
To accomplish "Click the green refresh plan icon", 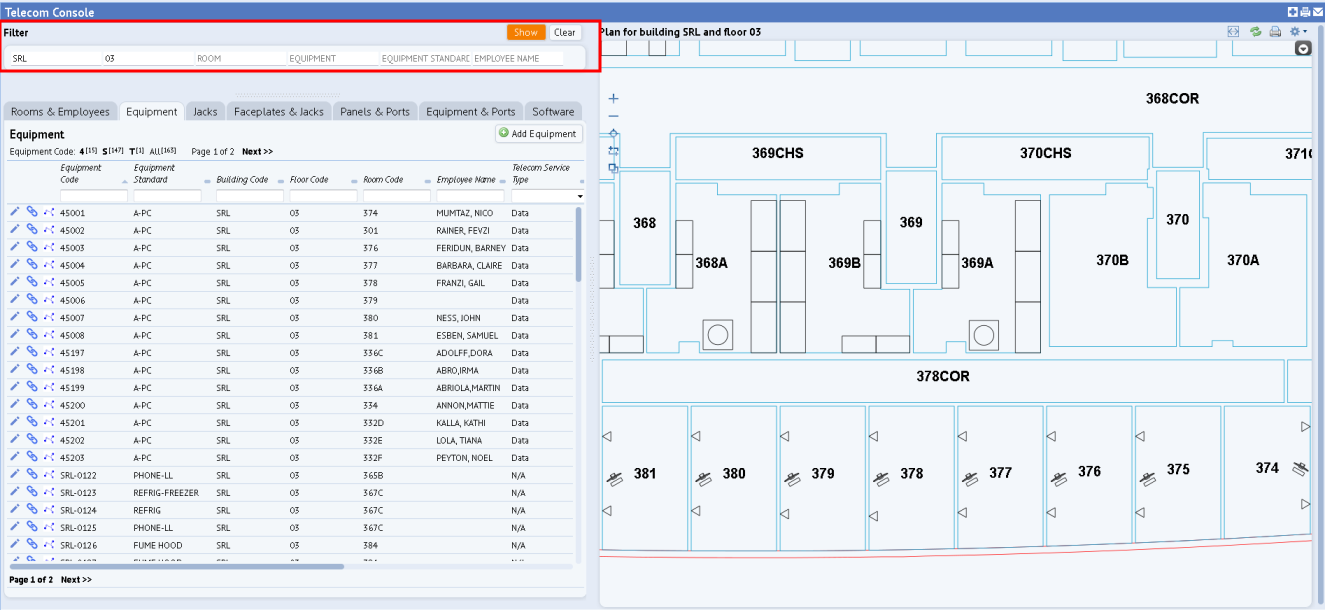I will pyautogui.click(x=1255, y=32).
